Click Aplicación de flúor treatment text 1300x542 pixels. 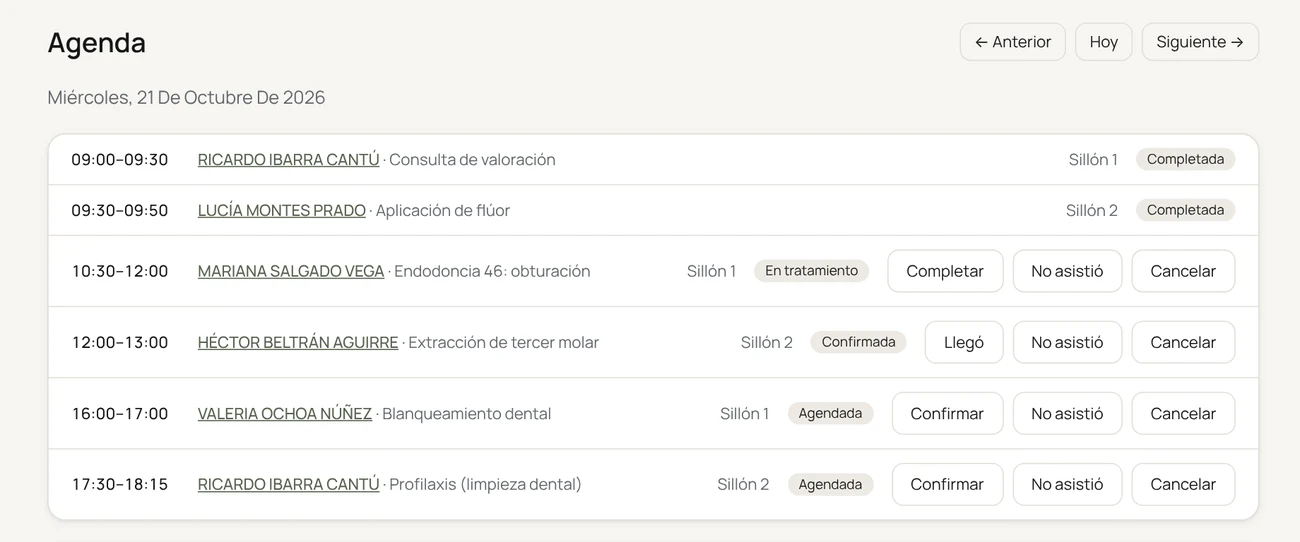(443, 210)
